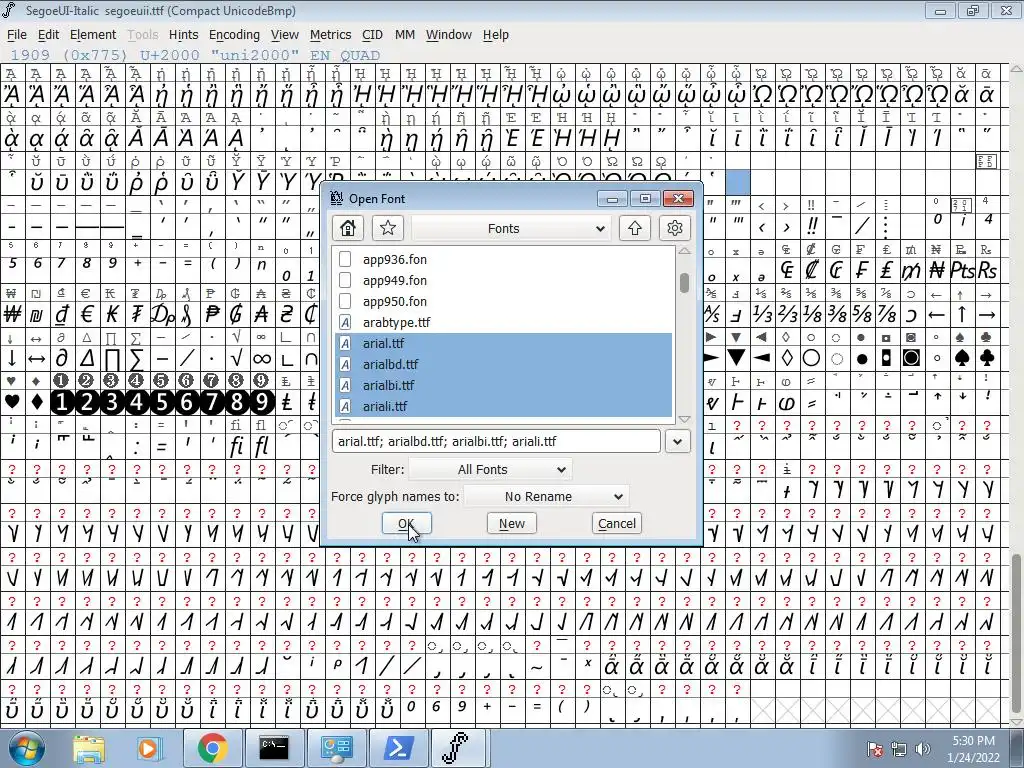Open PowerShell from the taskbar
This screenshot has width=1024, height=768.
398,748
